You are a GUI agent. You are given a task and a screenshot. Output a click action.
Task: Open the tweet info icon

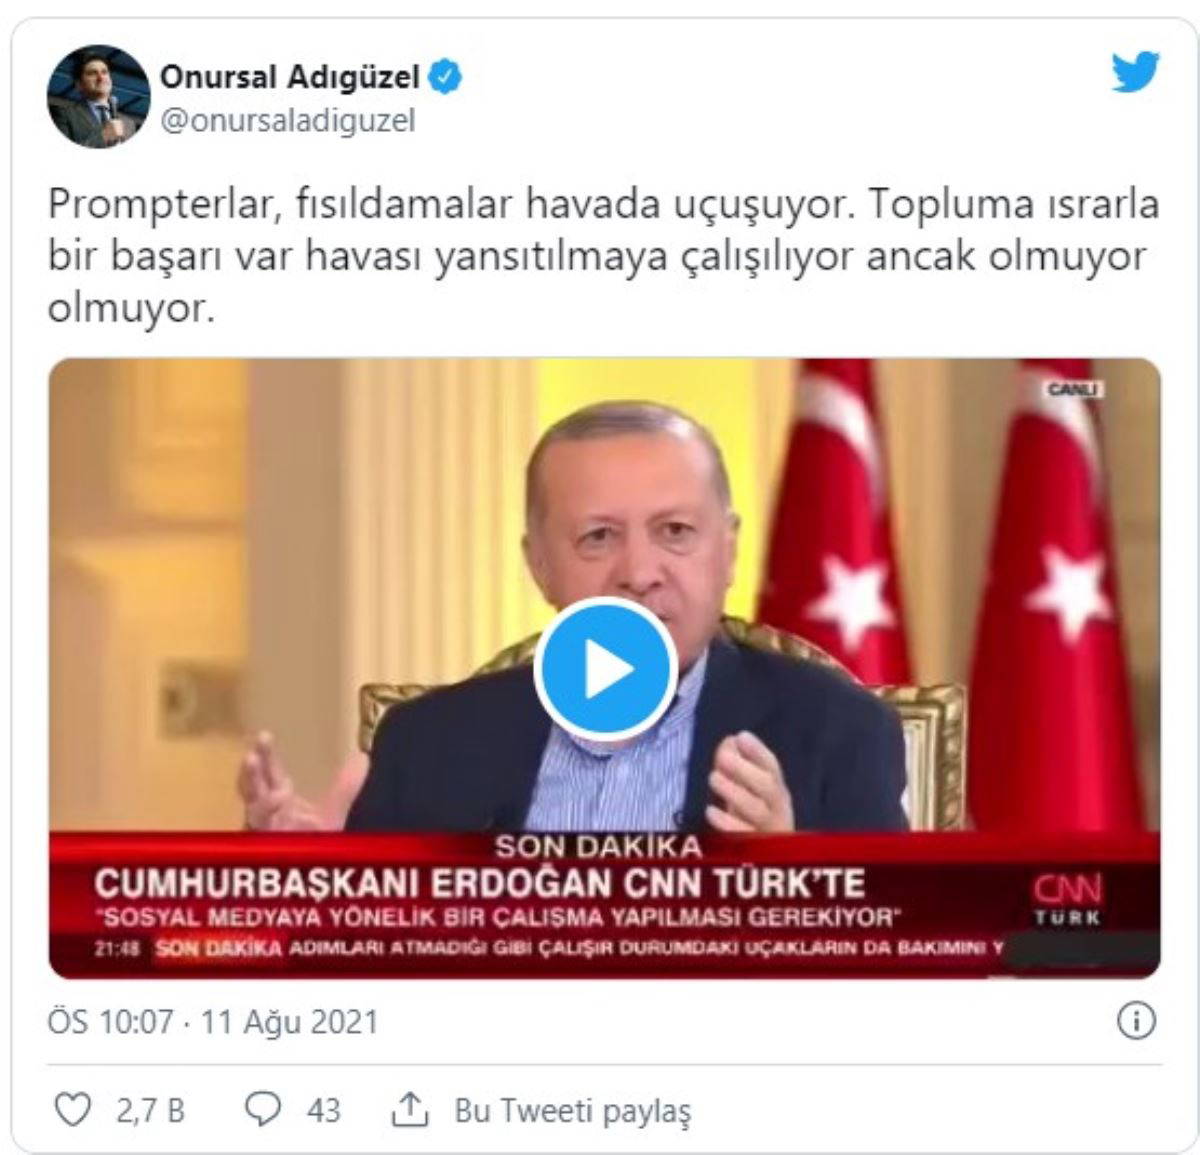point(1135,1021)
